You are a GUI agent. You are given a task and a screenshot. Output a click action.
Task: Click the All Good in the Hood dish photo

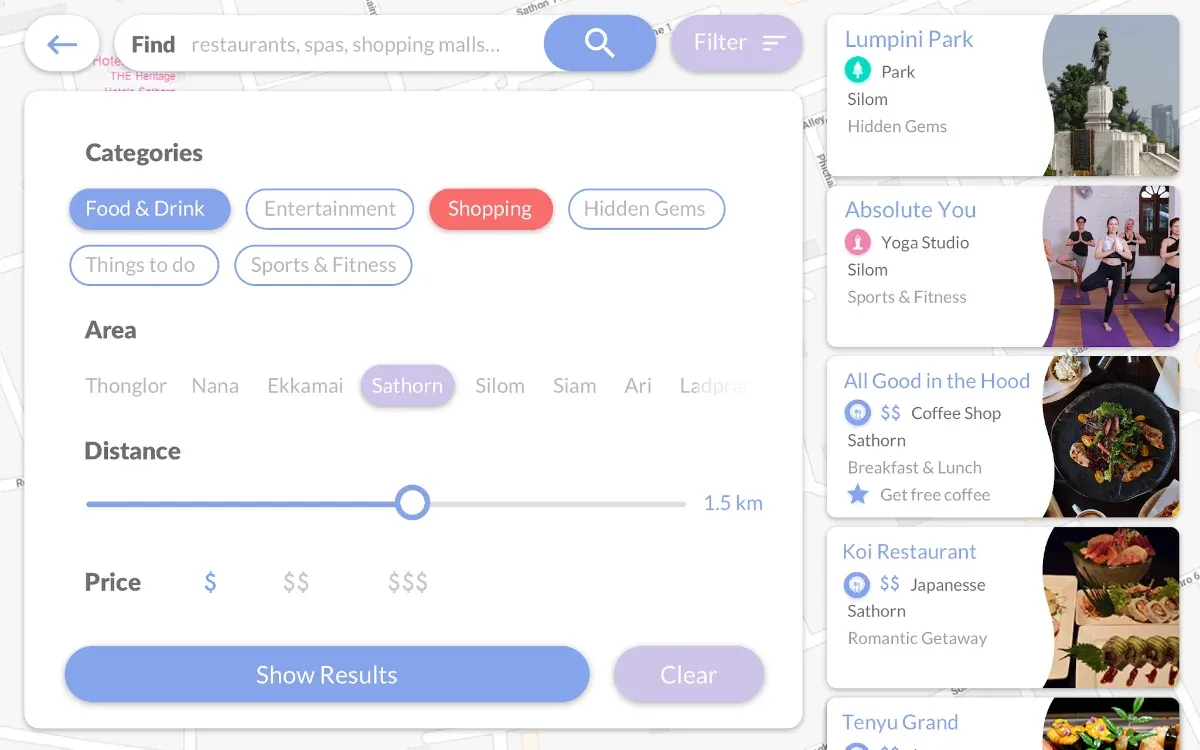coord(1112,437)
